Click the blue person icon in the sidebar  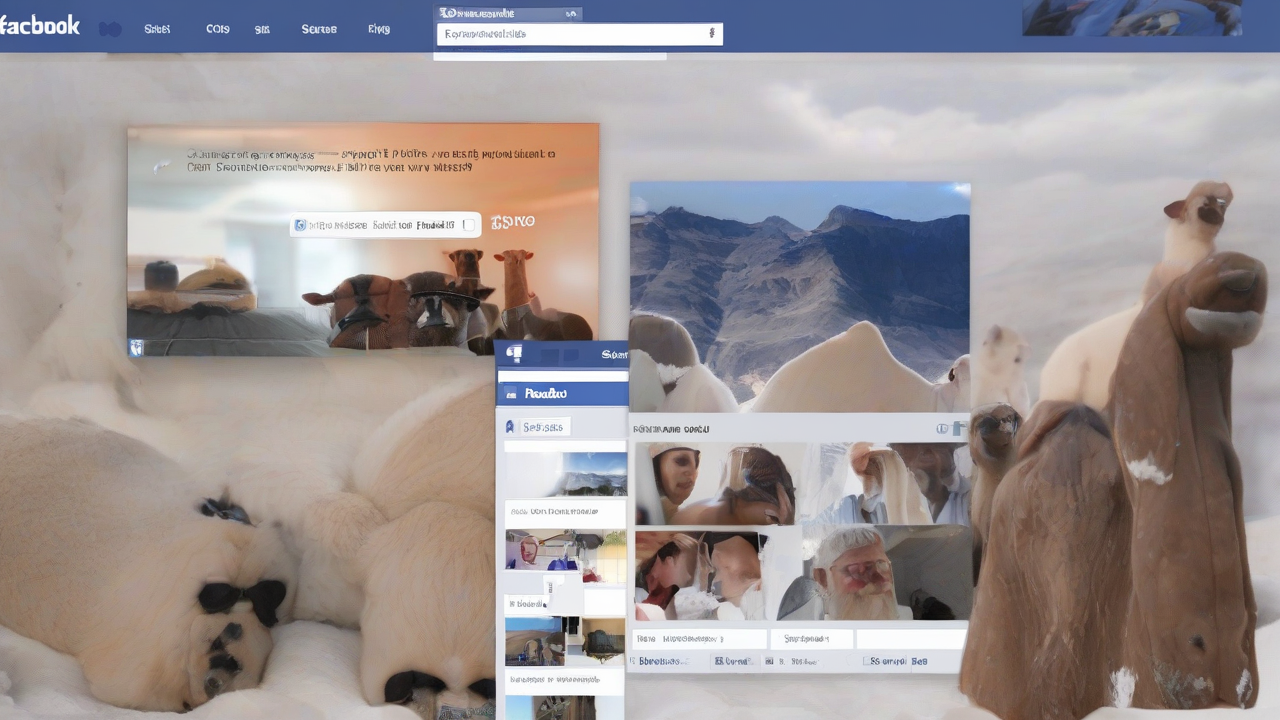click(510, 427)
